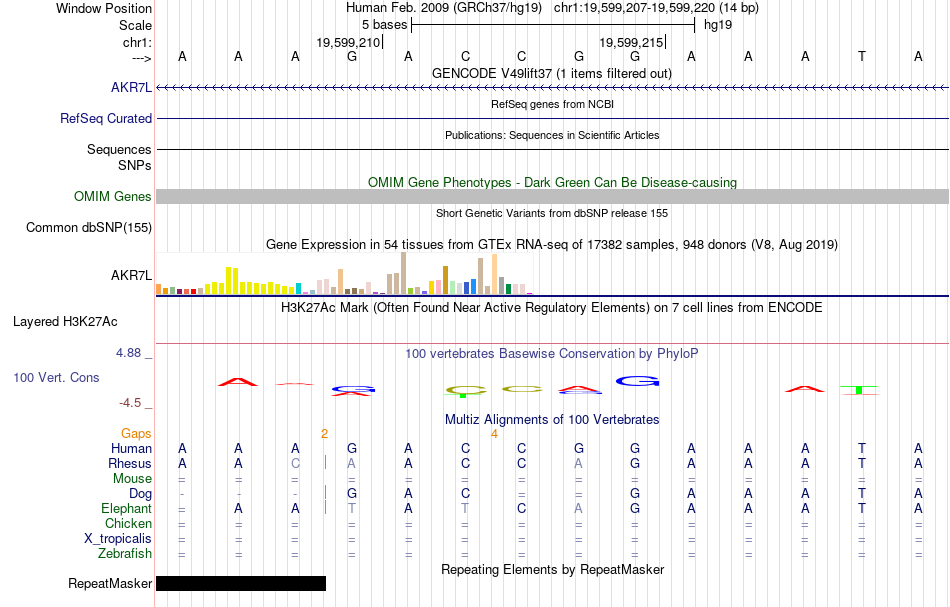Click the chr1:19,599,207-19,599,220 position text
950x607 pixels.
point(656,8)
